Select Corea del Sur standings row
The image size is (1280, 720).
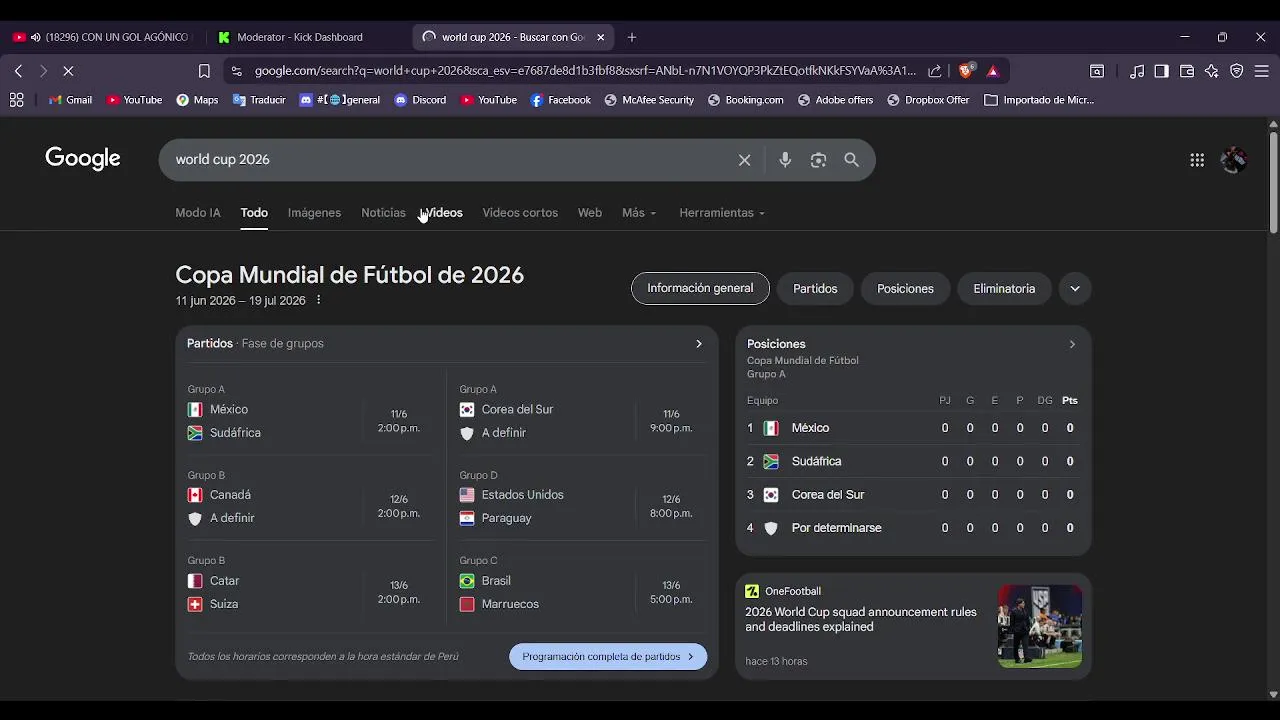click(913, 495)
